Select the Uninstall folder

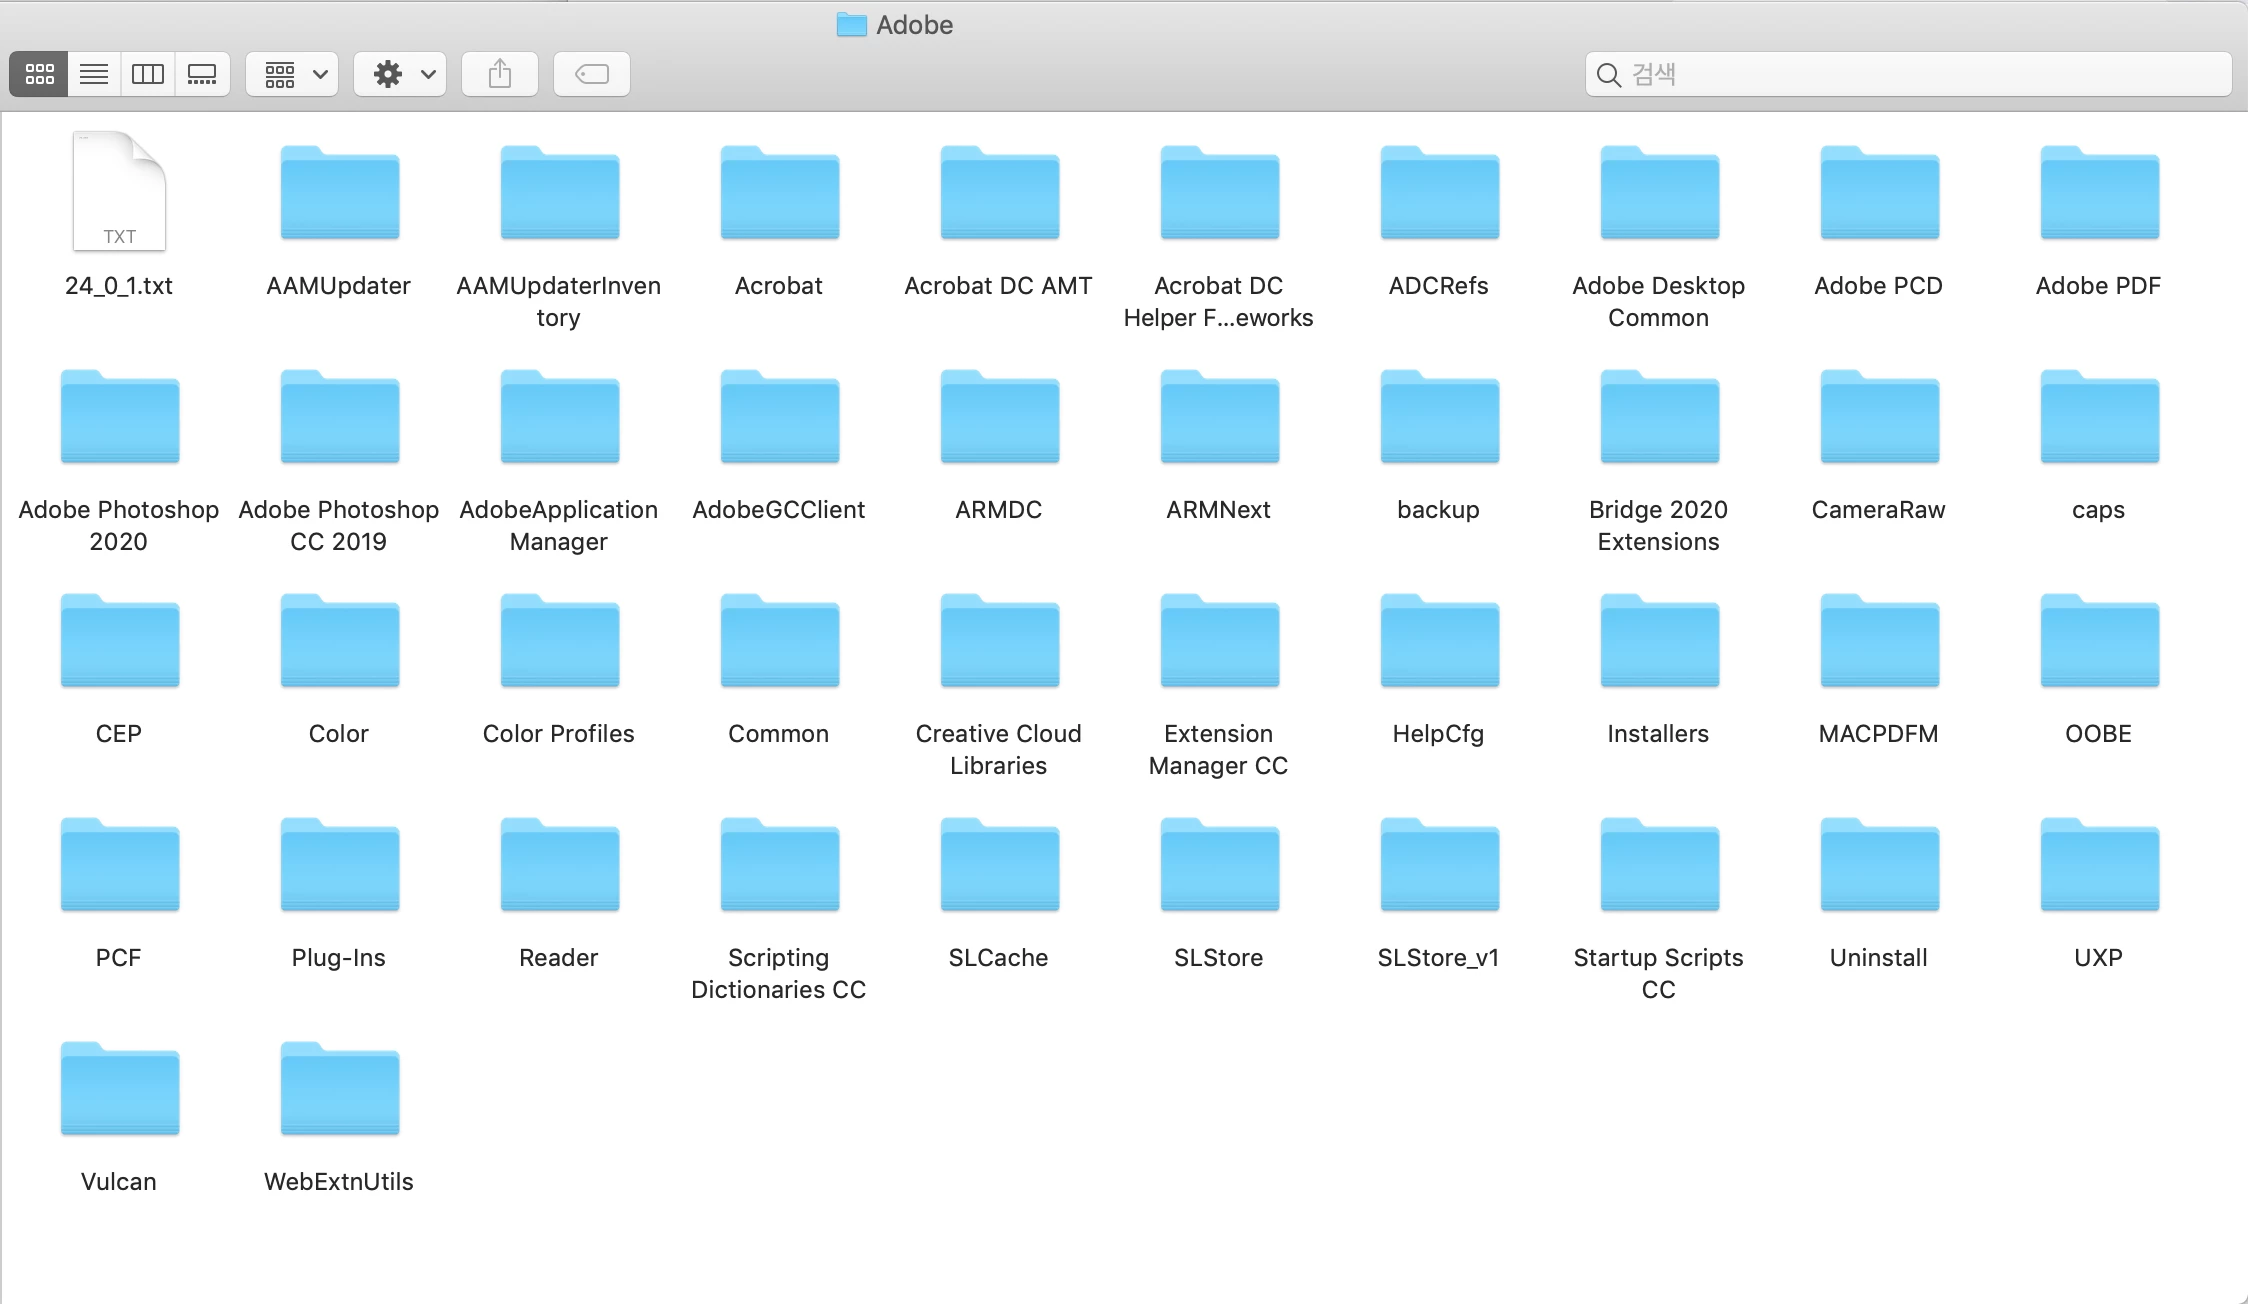pos(1879,866)
